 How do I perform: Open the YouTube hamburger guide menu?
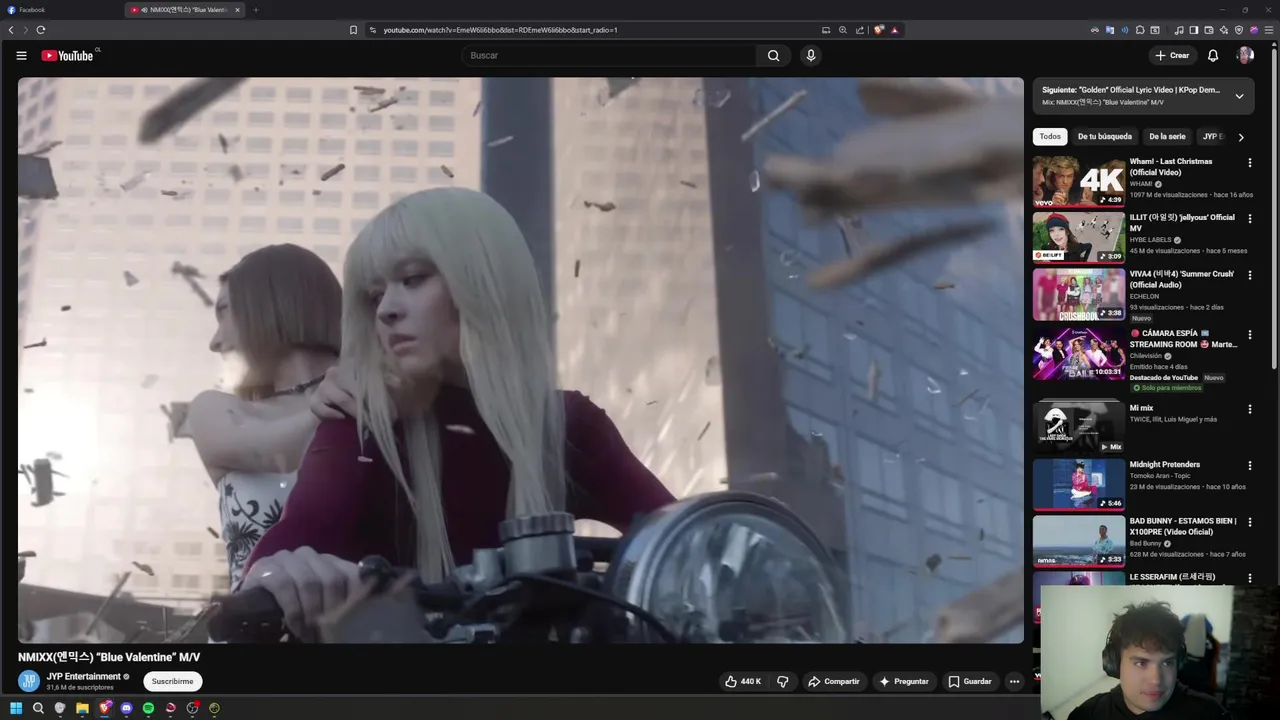click(x=21, y=56)
